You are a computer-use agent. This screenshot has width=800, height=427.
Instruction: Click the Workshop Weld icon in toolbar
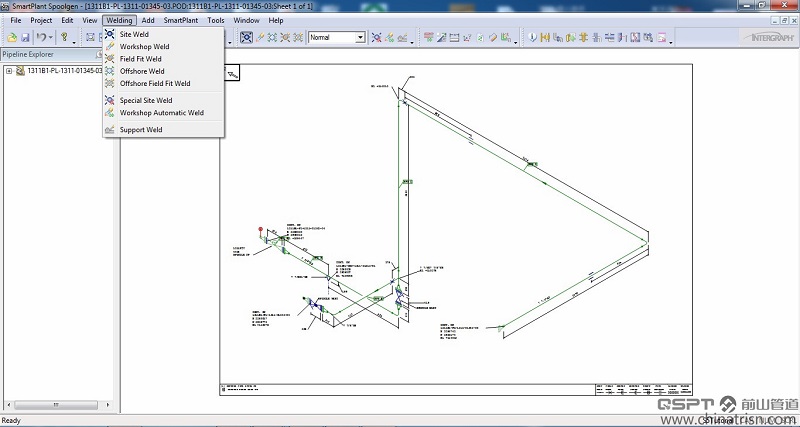[260, 38]
